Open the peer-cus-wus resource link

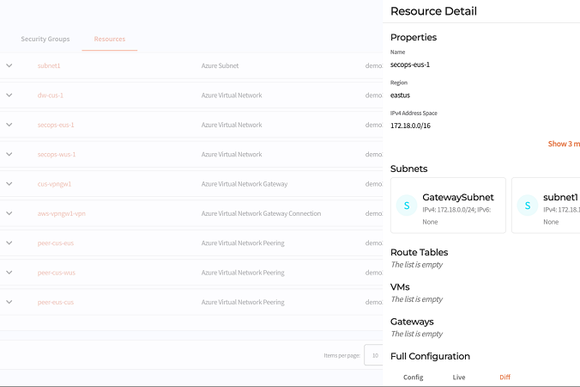[x=56, y=273]
